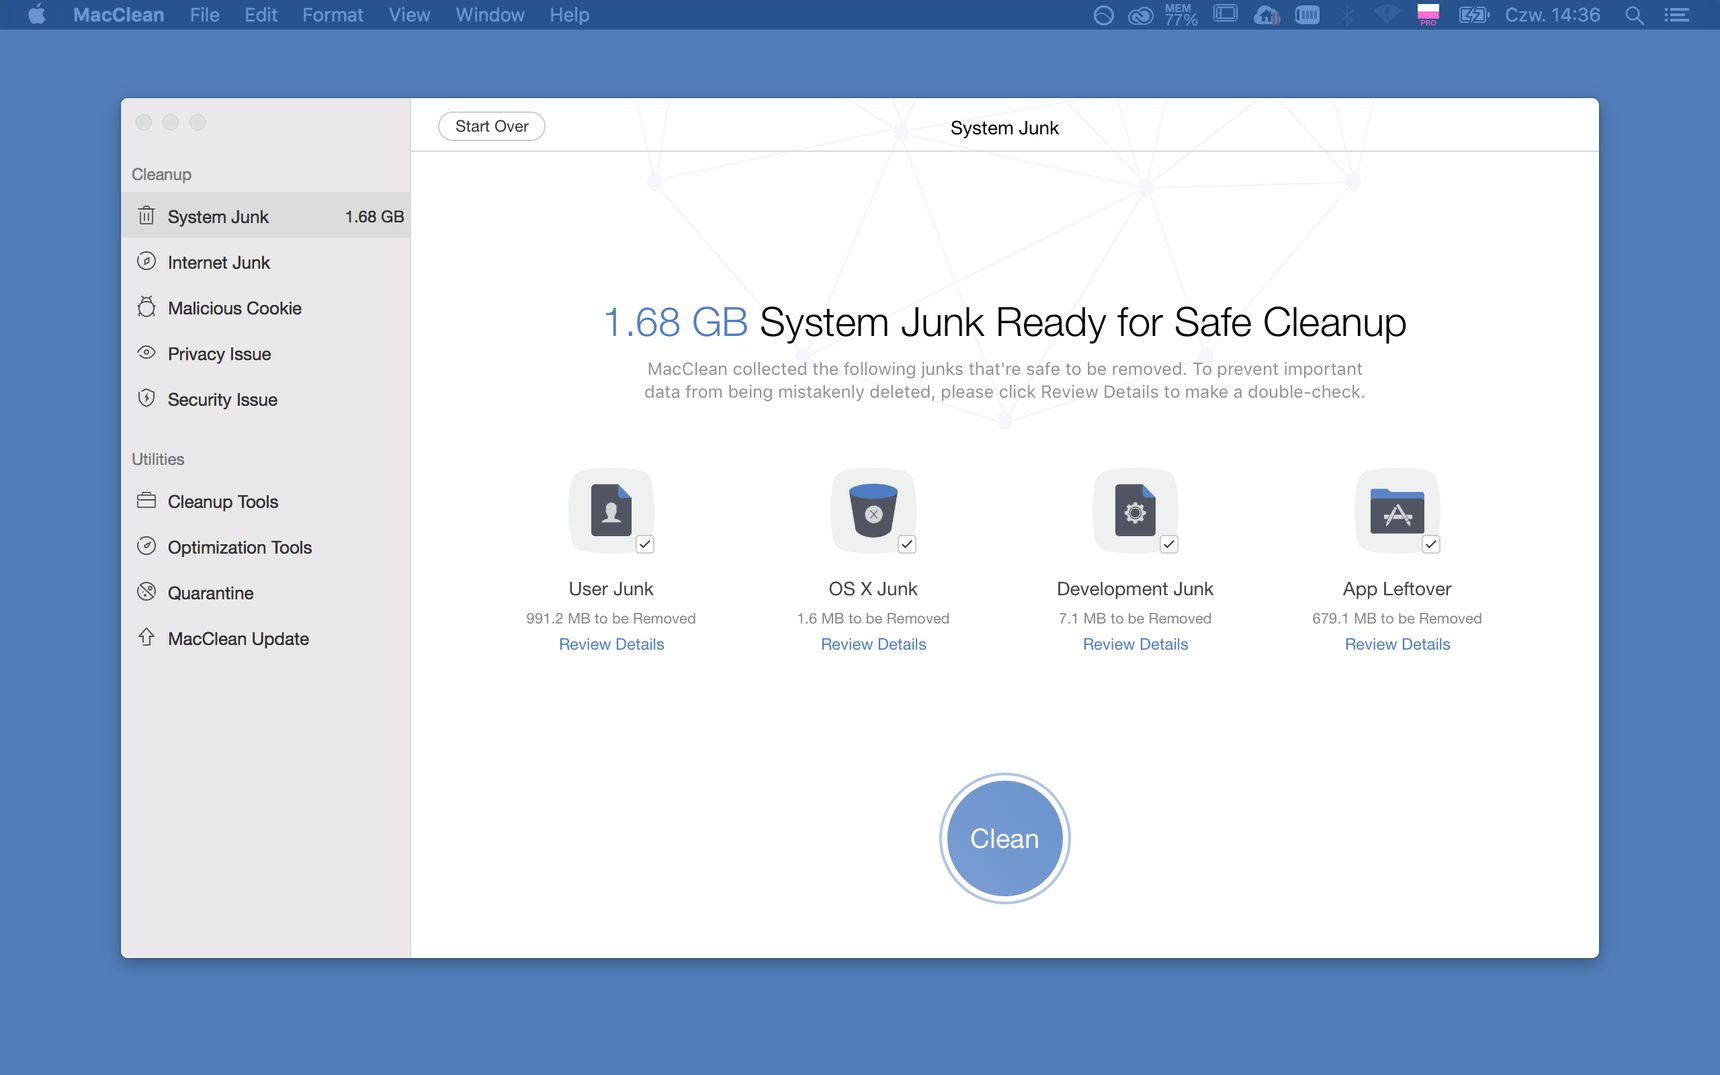Open Review Details for OS X Junk
This screenshot has height=1075, width=1720.
click(x=873, y=644)
